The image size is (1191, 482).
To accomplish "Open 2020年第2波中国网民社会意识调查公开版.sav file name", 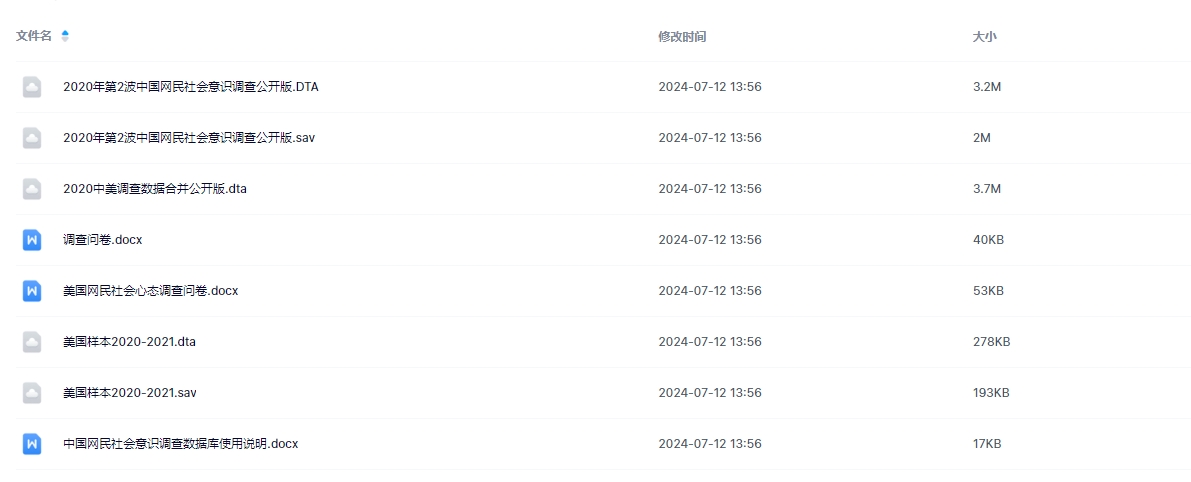I will (188, 138).
